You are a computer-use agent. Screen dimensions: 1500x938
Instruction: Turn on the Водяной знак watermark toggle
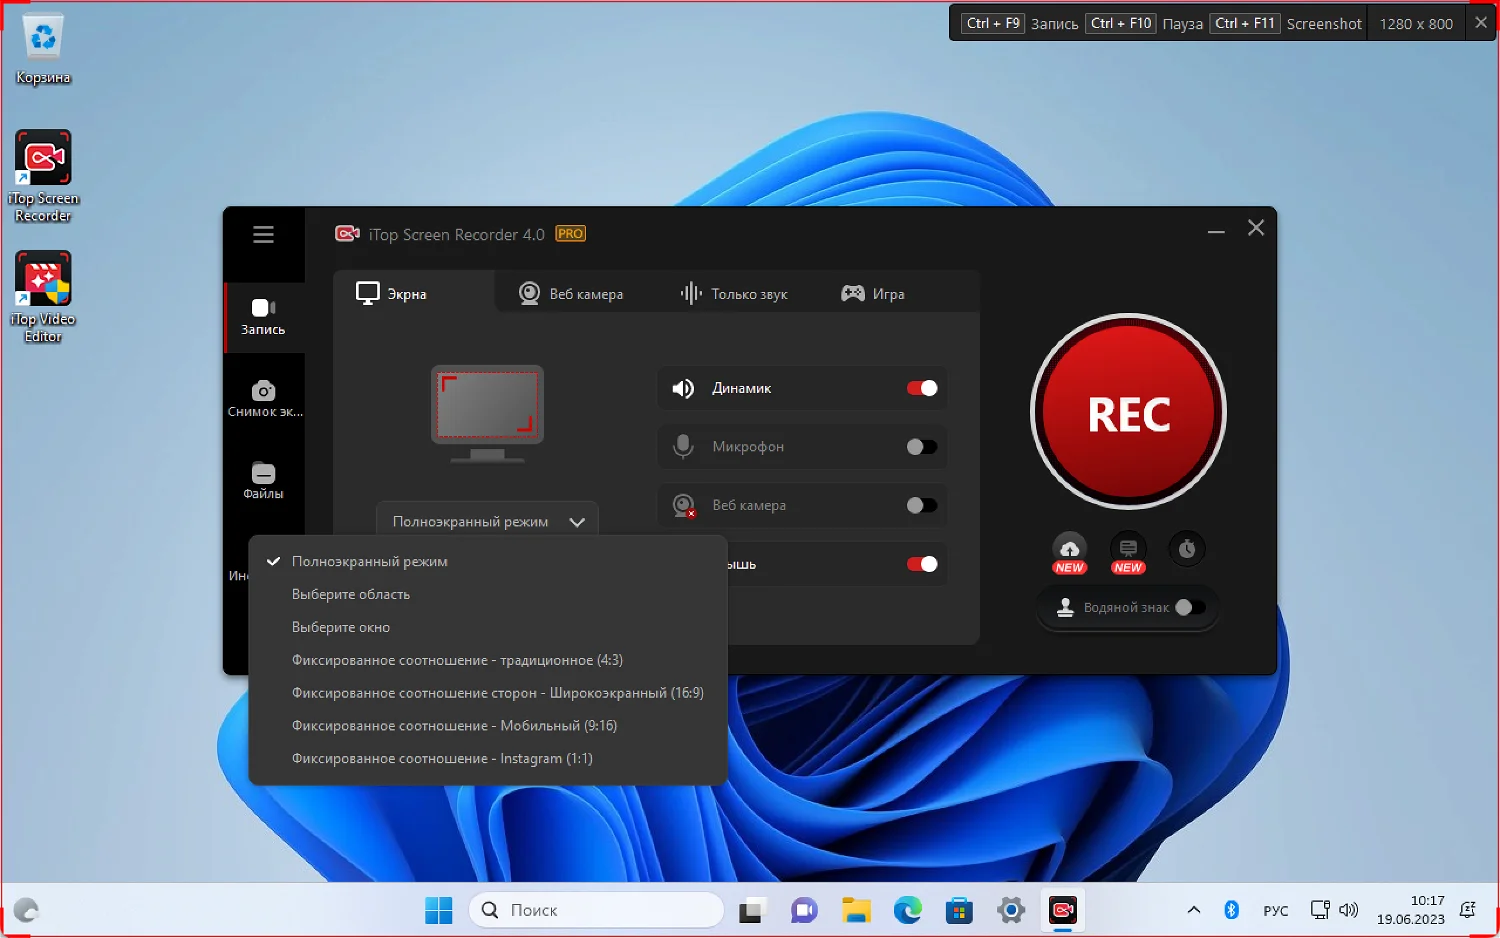coord(1188,607)
